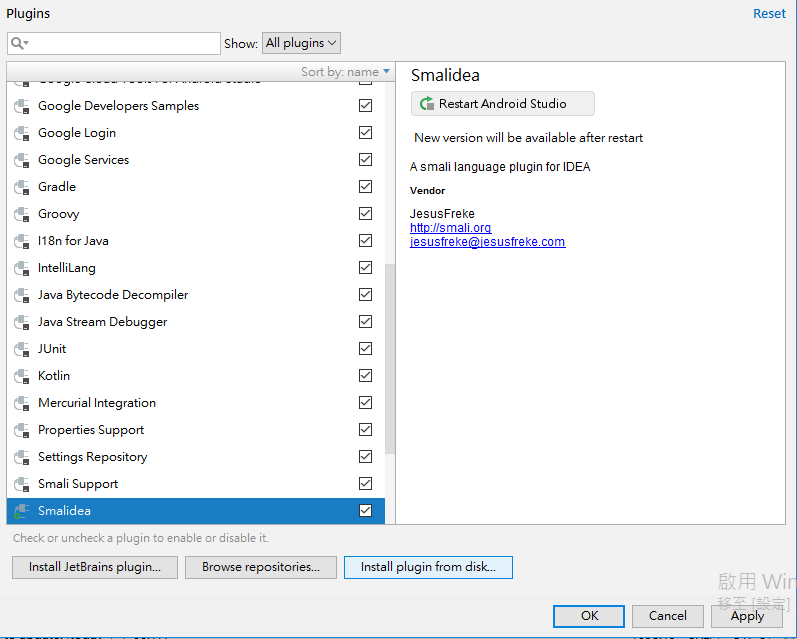Uncheck the JUnit plugin checkbox

coord(365,348)
